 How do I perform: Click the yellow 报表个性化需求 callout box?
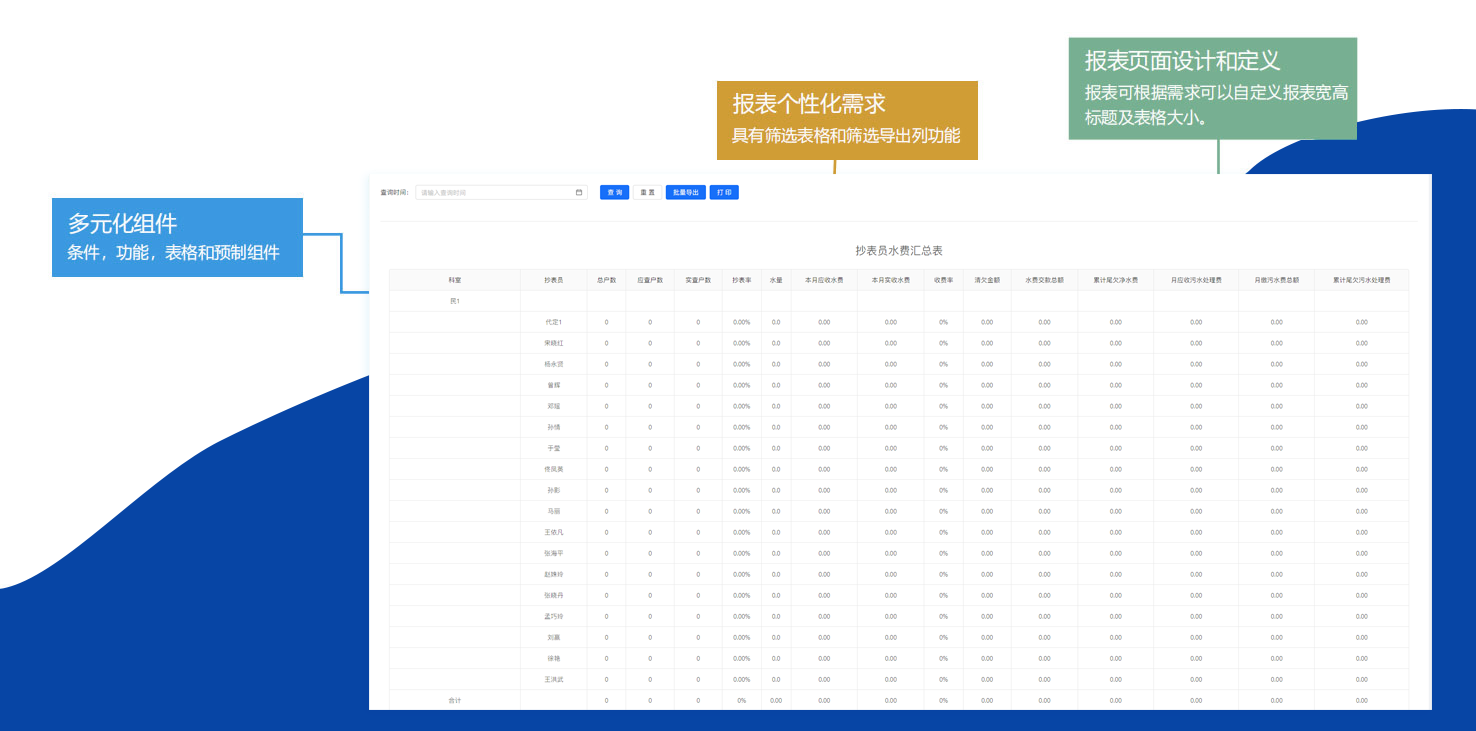point(846,120)
